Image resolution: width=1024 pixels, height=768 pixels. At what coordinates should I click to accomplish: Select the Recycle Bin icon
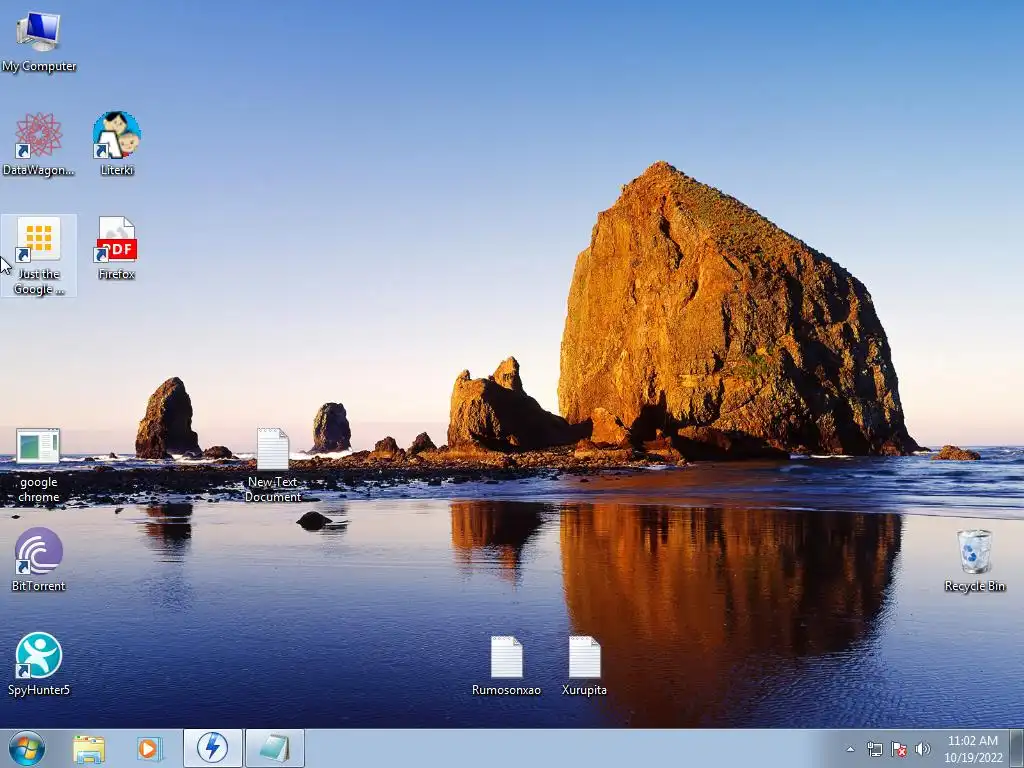coord(974,561)
